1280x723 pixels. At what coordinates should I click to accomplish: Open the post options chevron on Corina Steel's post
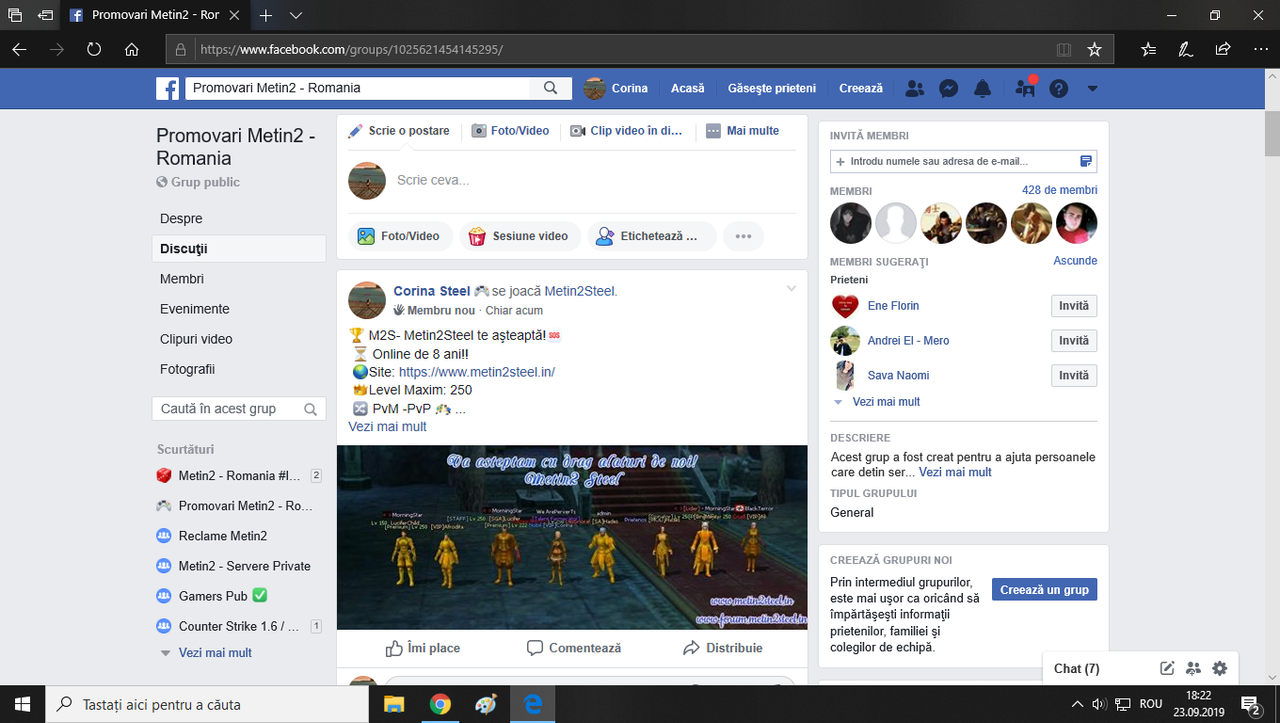[x=791, y=289]
